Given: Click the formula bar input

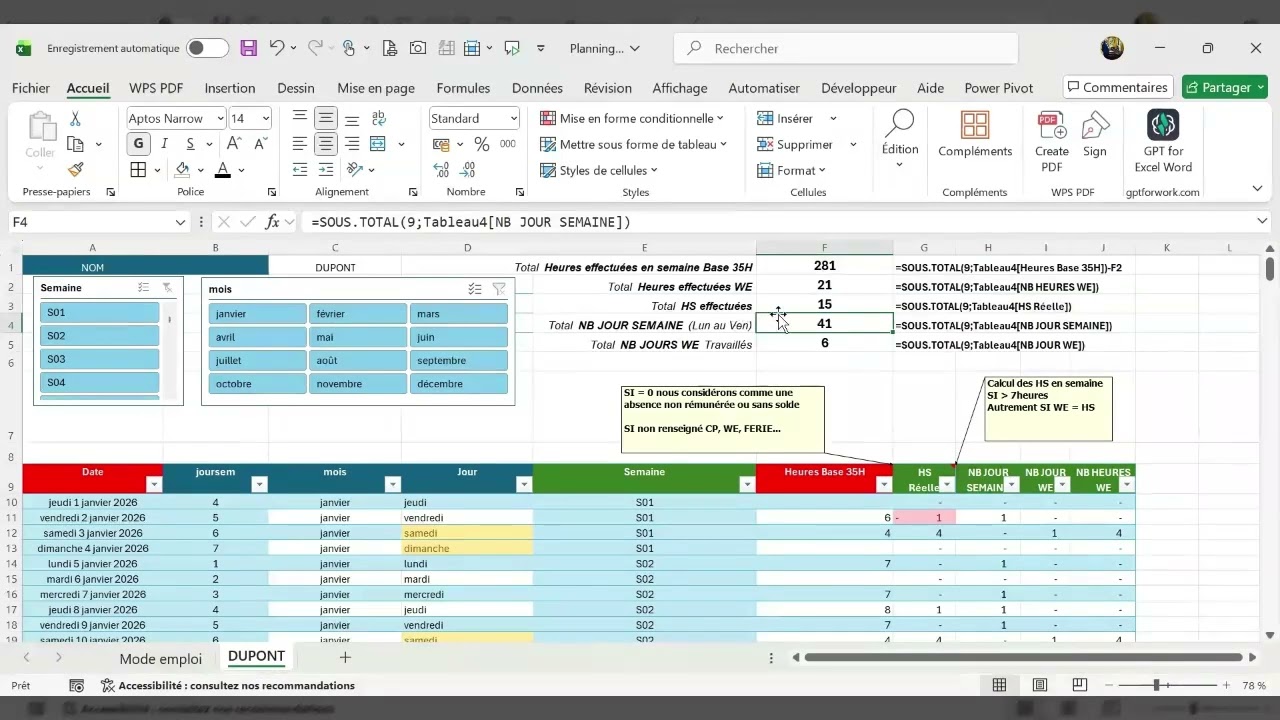Looking at the screenshot, I should pyautogui.click(x=780, y=222).
